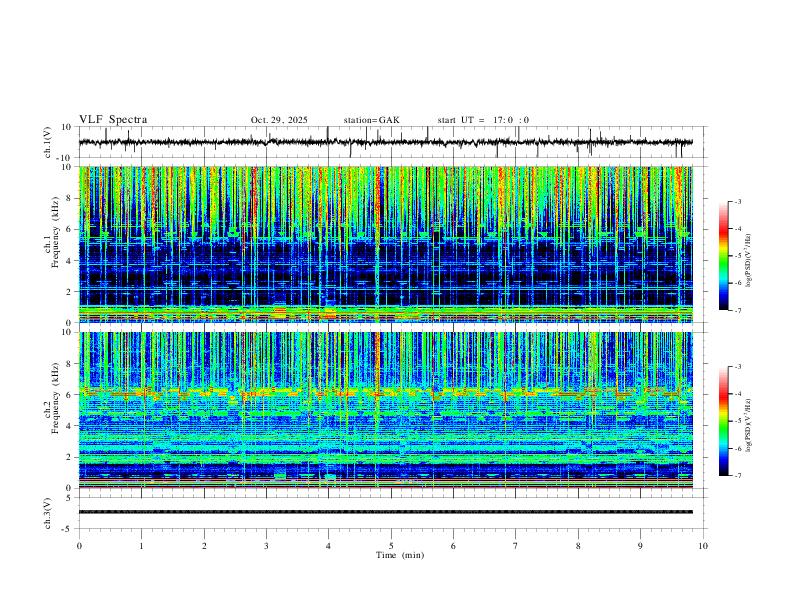792x612 pixels.
Task: Click the ch.1 "Frequency (kHz)" axis label
Action: tap(55, 233)
